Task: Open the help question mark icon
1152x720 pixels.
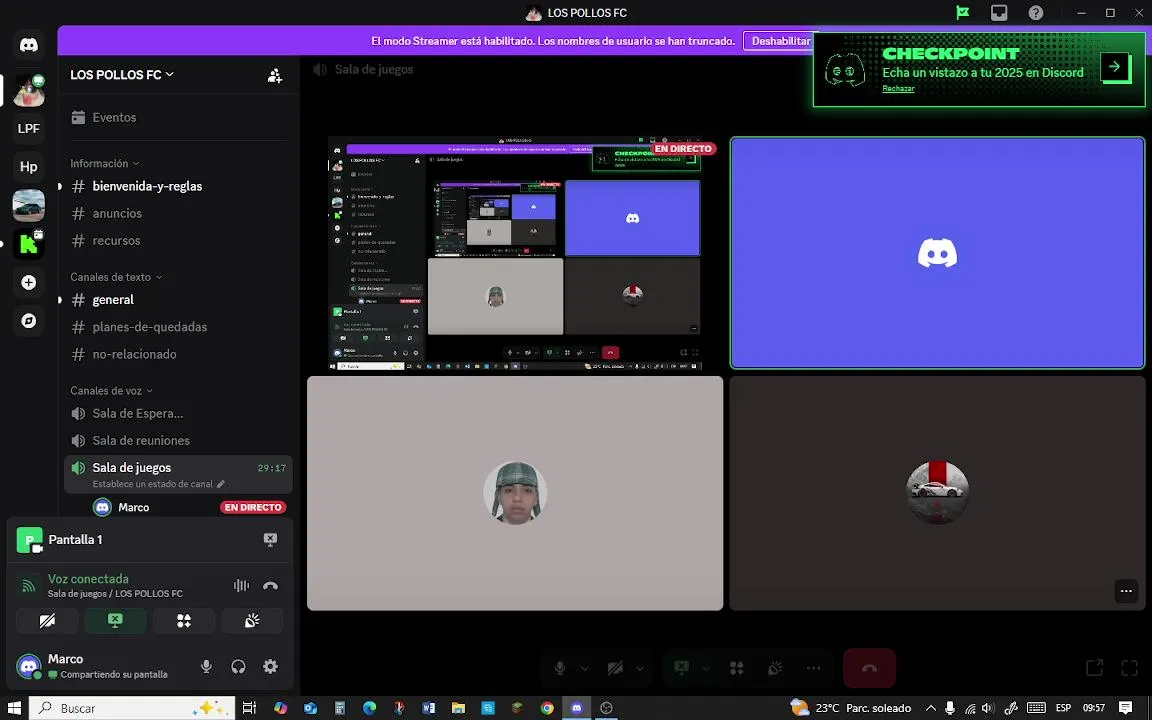Action: coord(1035,12)
